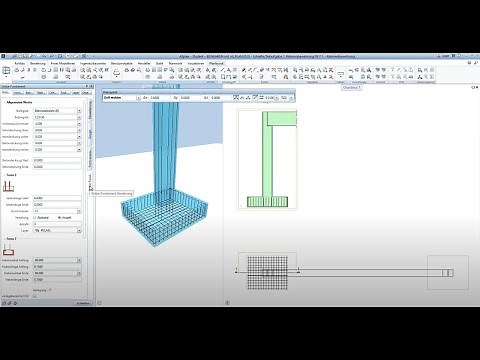Screen dimensions: 480x360
Task: Open the Betondeckung unten dropdown
Action: 79,137
